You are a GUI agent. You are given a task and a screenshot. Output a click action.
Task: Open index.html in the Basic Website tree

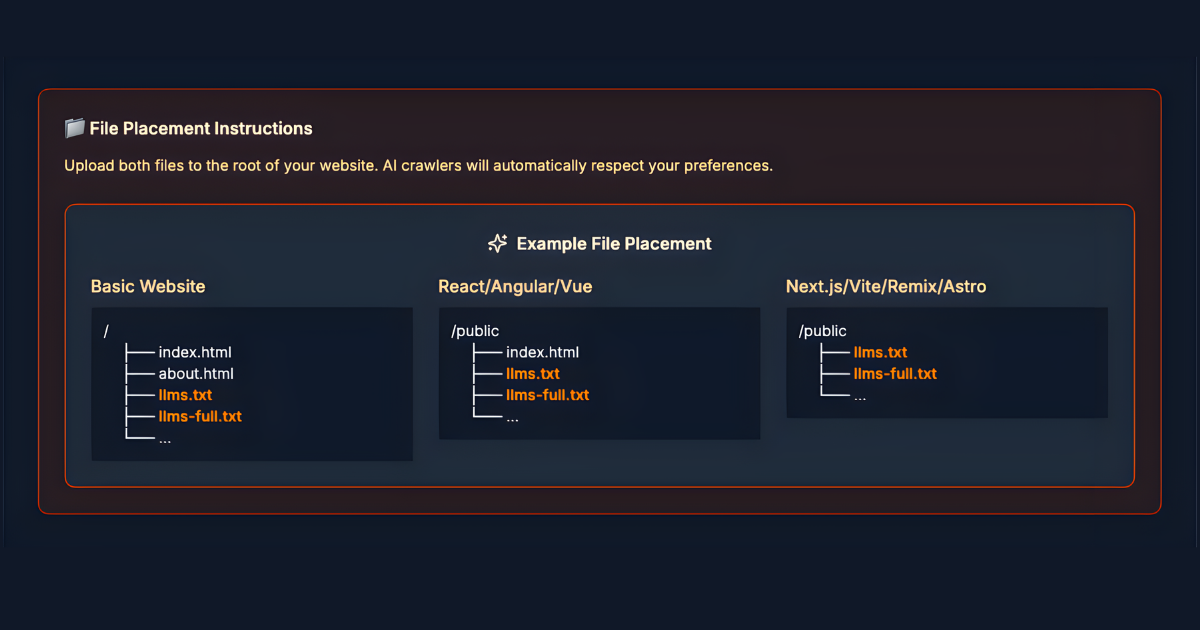[x=196, y=352]
